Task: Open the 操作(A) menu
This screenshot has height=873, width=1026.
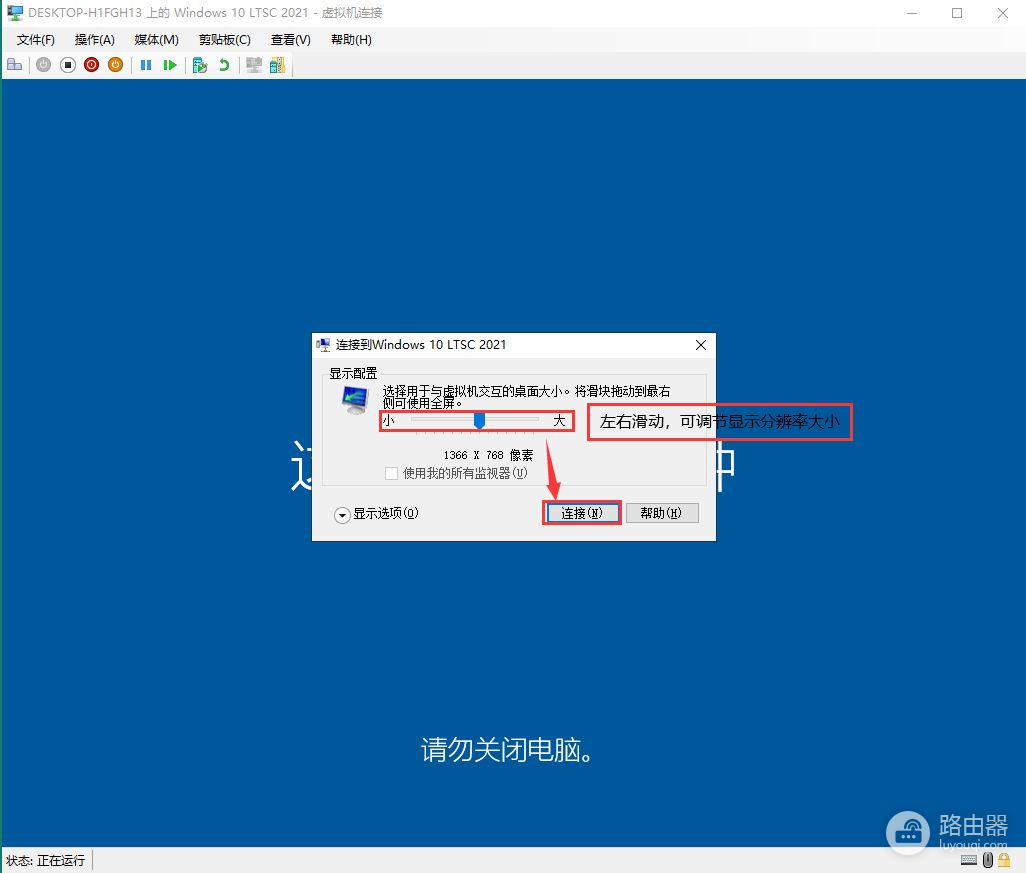Action: [x=94, y=39]
